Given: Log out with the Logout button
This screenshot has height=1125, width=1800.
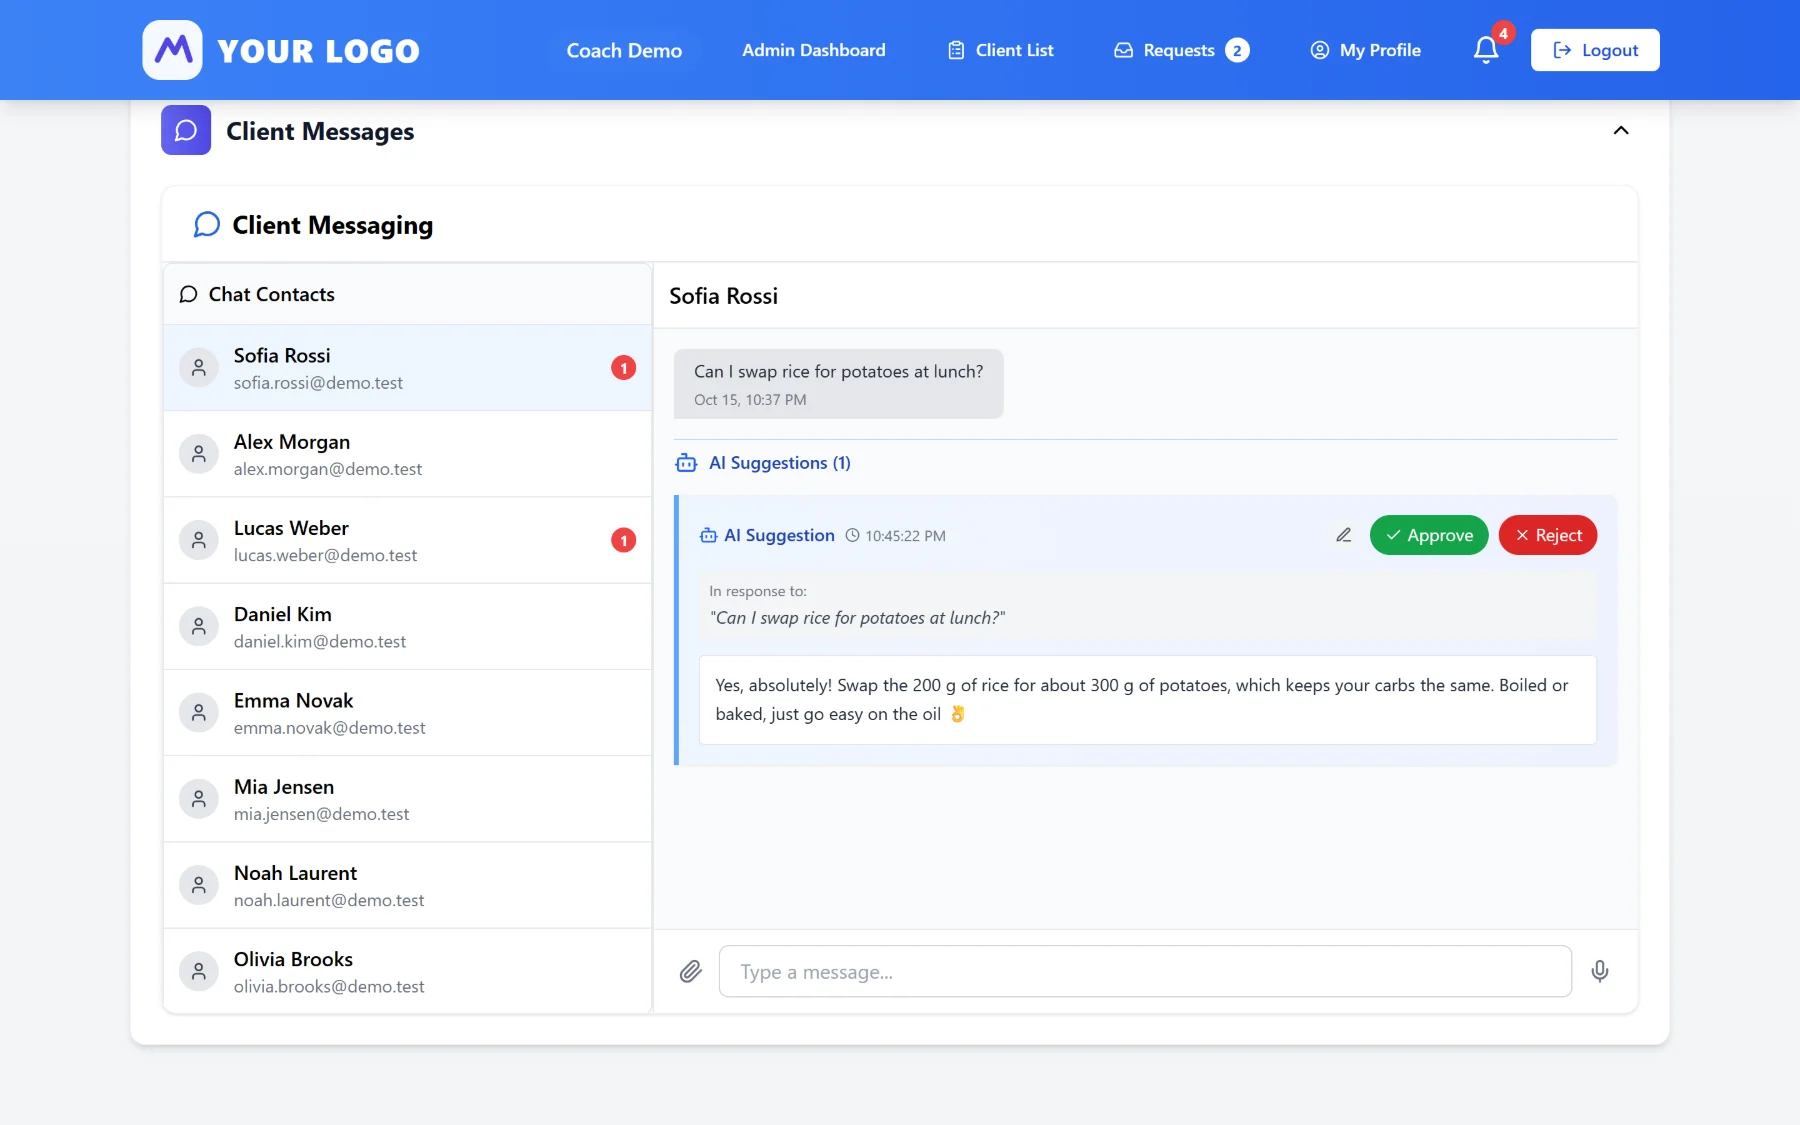Looking at the screenshot, I should pyautogui.click(x=1595, y=50).
